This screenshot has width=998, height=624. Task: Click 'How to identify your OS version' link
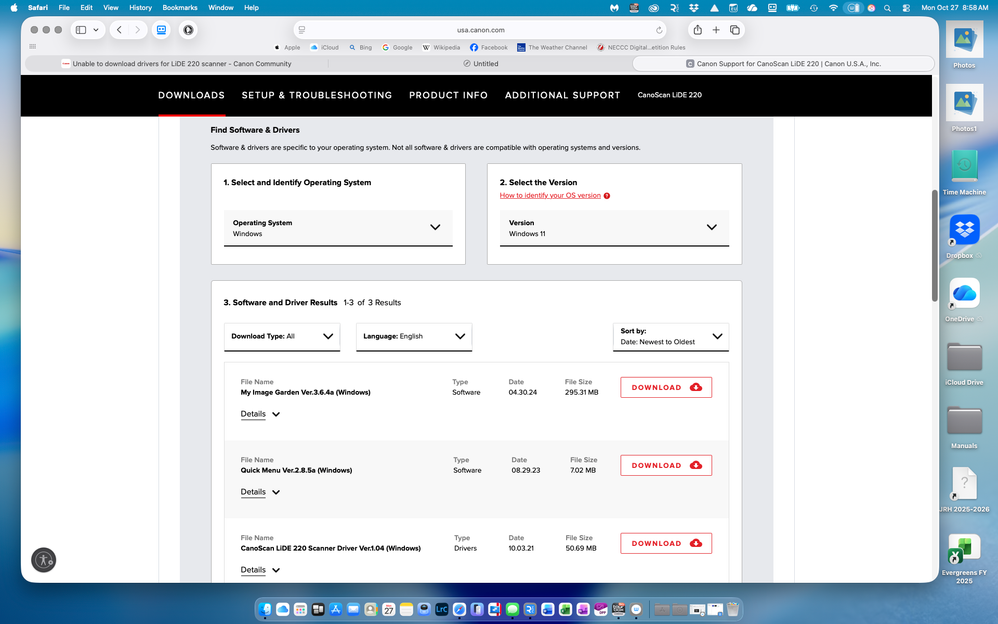(551, 196)
